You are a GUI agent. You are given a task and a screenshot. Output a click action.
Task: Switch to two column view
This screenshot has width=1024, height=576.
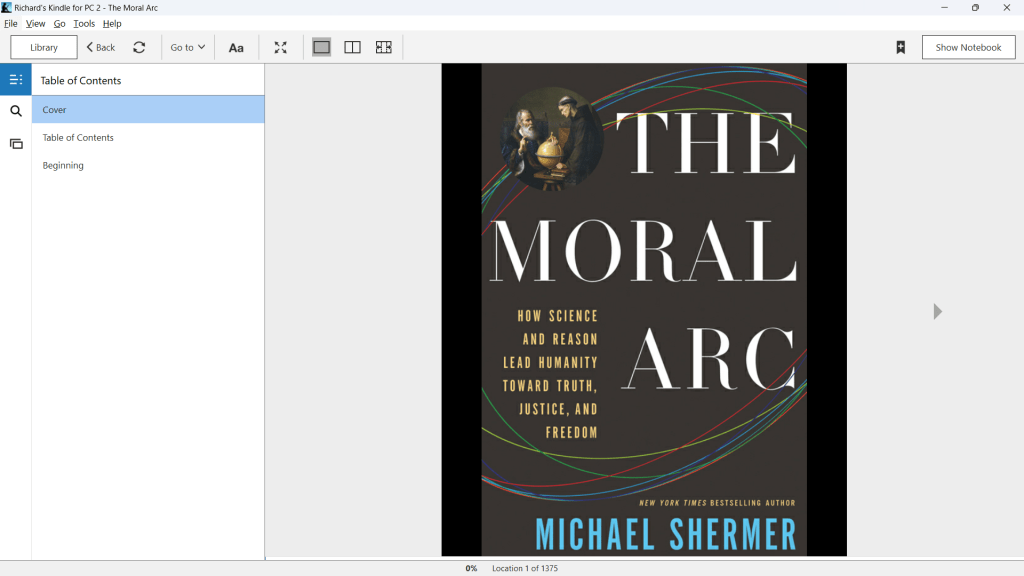[x=352, y=47]
